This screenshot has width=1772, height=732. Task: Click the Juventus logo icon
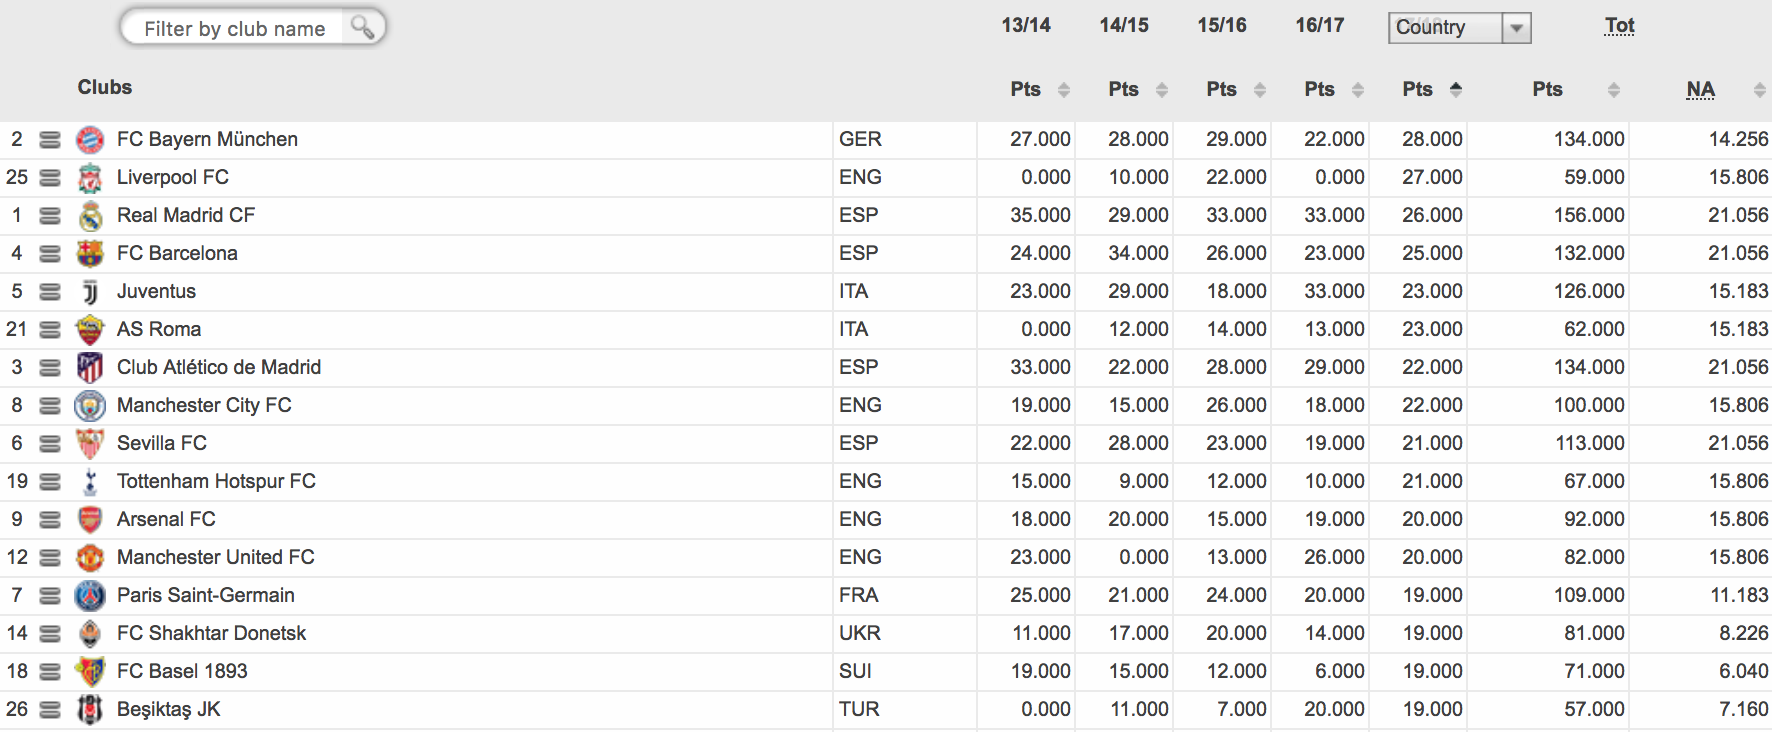(x=90, y=292)
